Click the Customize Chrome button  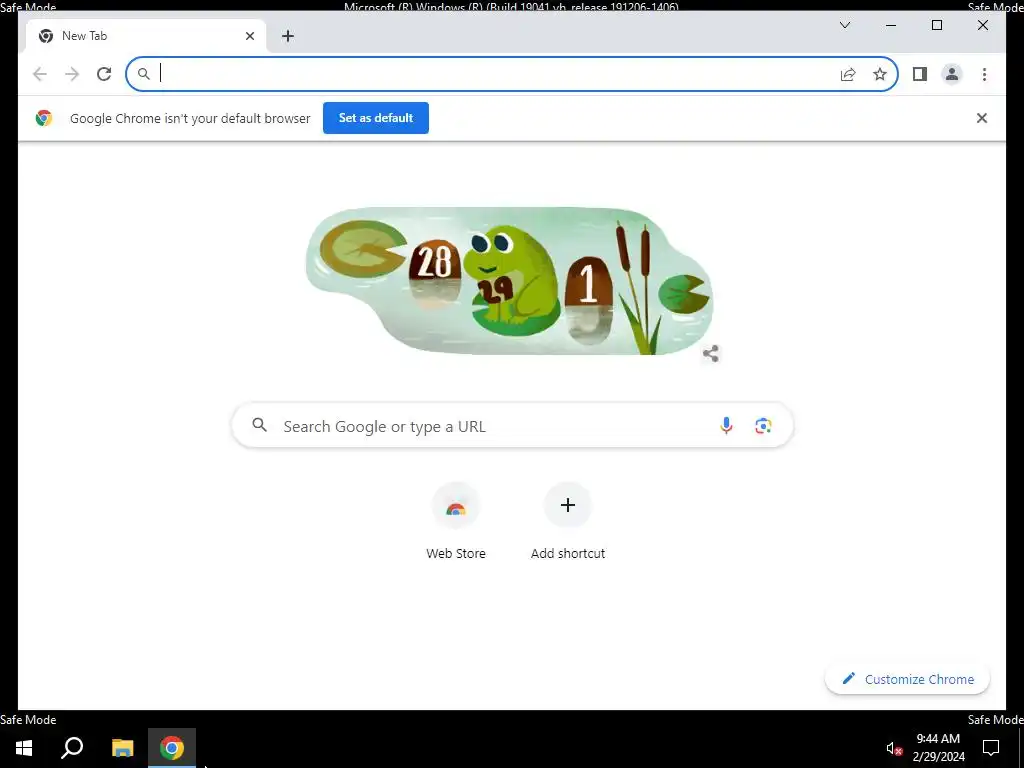click(907, 679)
